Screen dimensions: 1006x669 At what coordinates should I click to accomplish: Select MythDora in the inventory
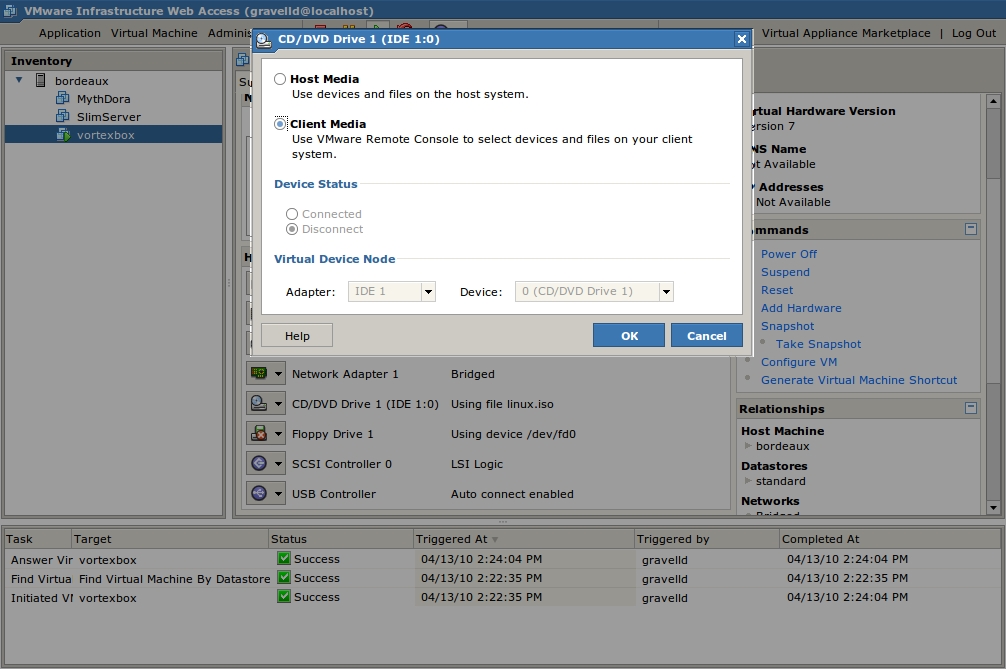(x=103, y=99)
